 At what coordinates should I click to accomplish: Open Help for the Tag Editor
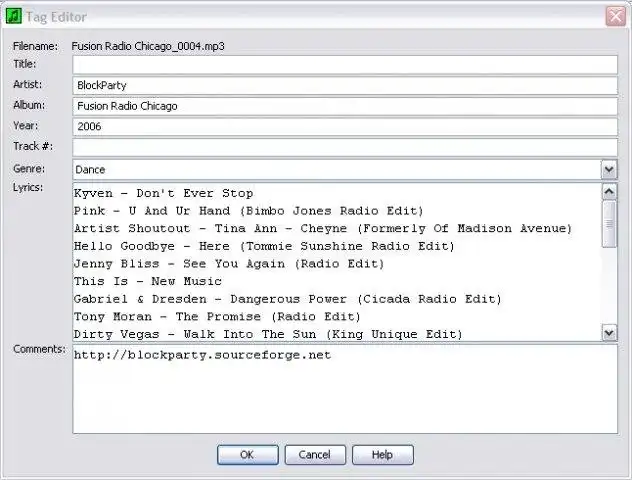click(x=383, y=455)
